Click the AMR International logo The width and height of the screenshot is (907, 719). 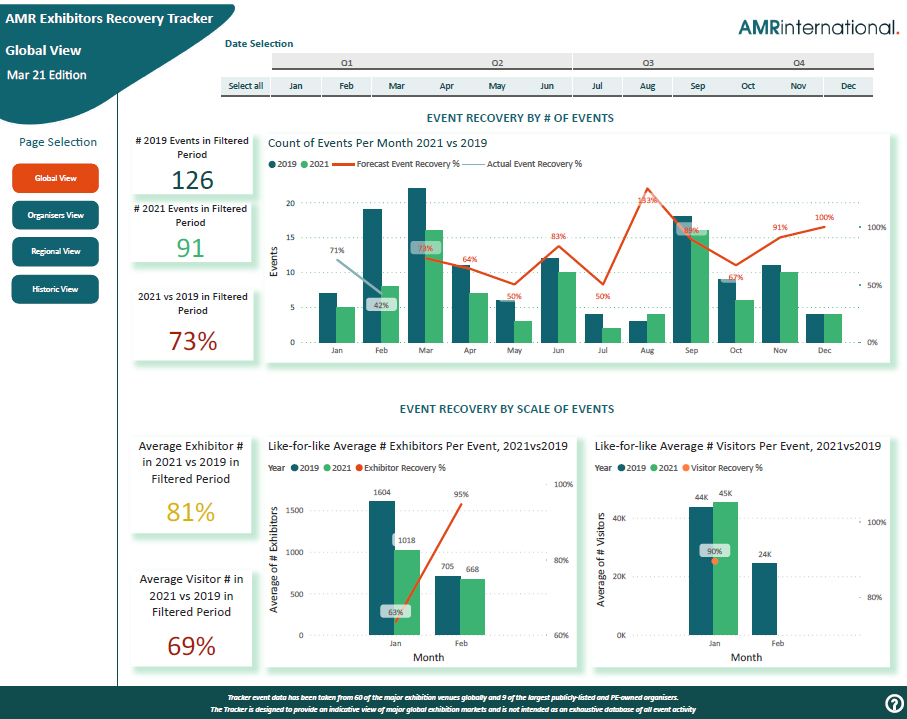tap(818, 27)
